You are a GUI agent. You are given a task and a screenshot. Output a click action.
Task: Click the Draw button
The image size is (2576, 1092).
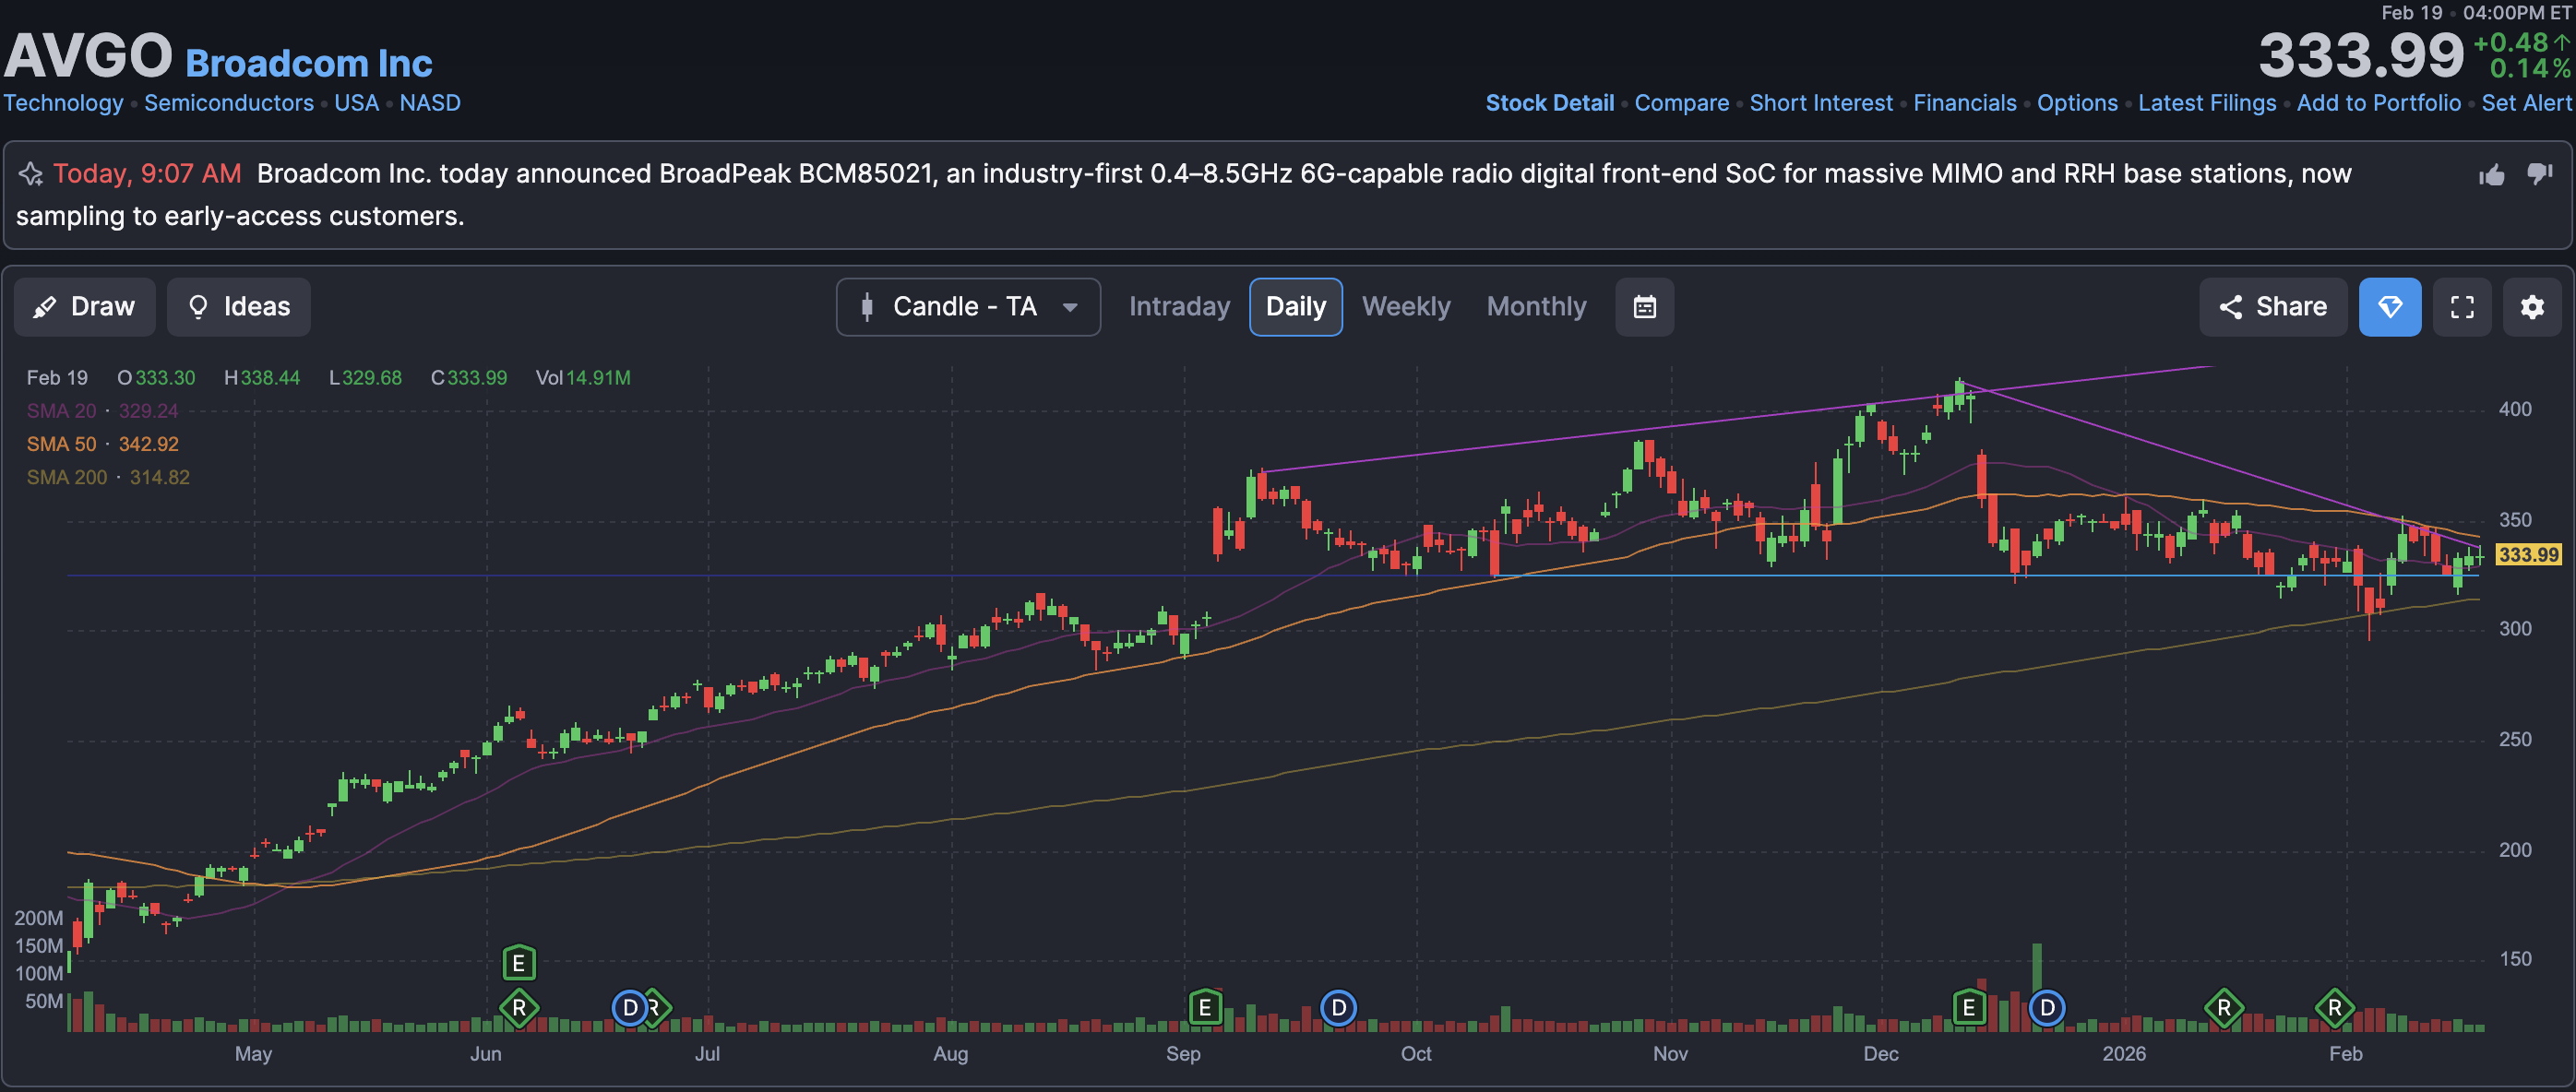pyautogui.click(x=84, y=307)
